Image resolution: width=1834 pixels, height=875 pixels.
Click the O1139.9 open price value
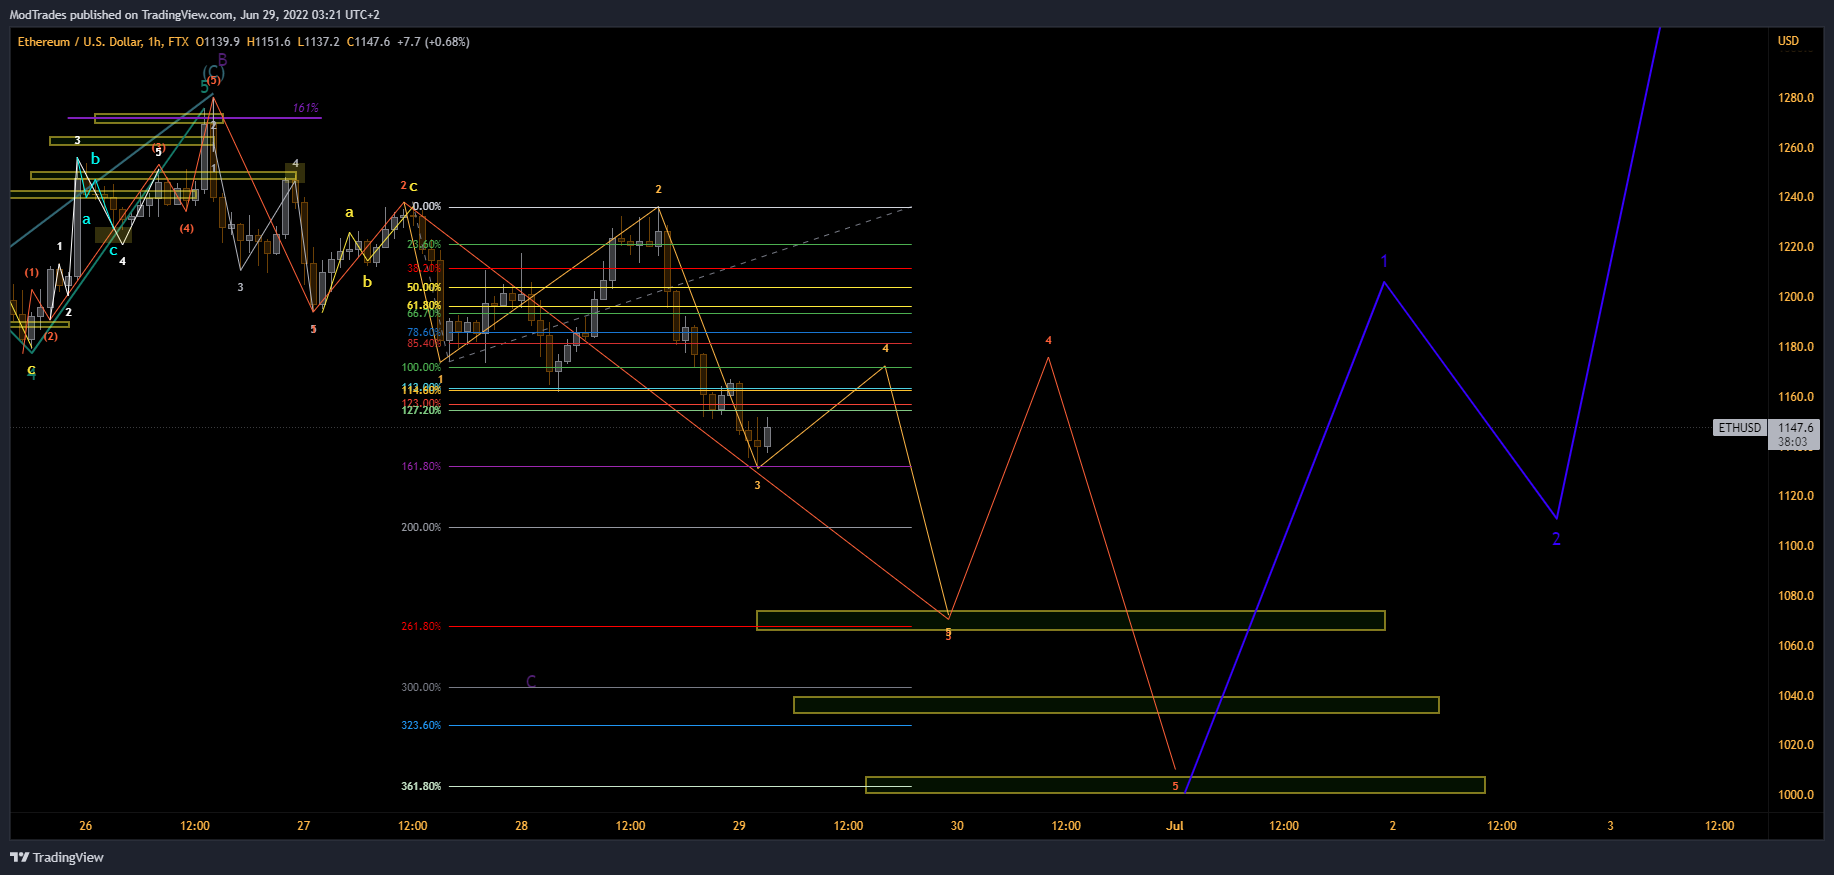tap(217, 42)
